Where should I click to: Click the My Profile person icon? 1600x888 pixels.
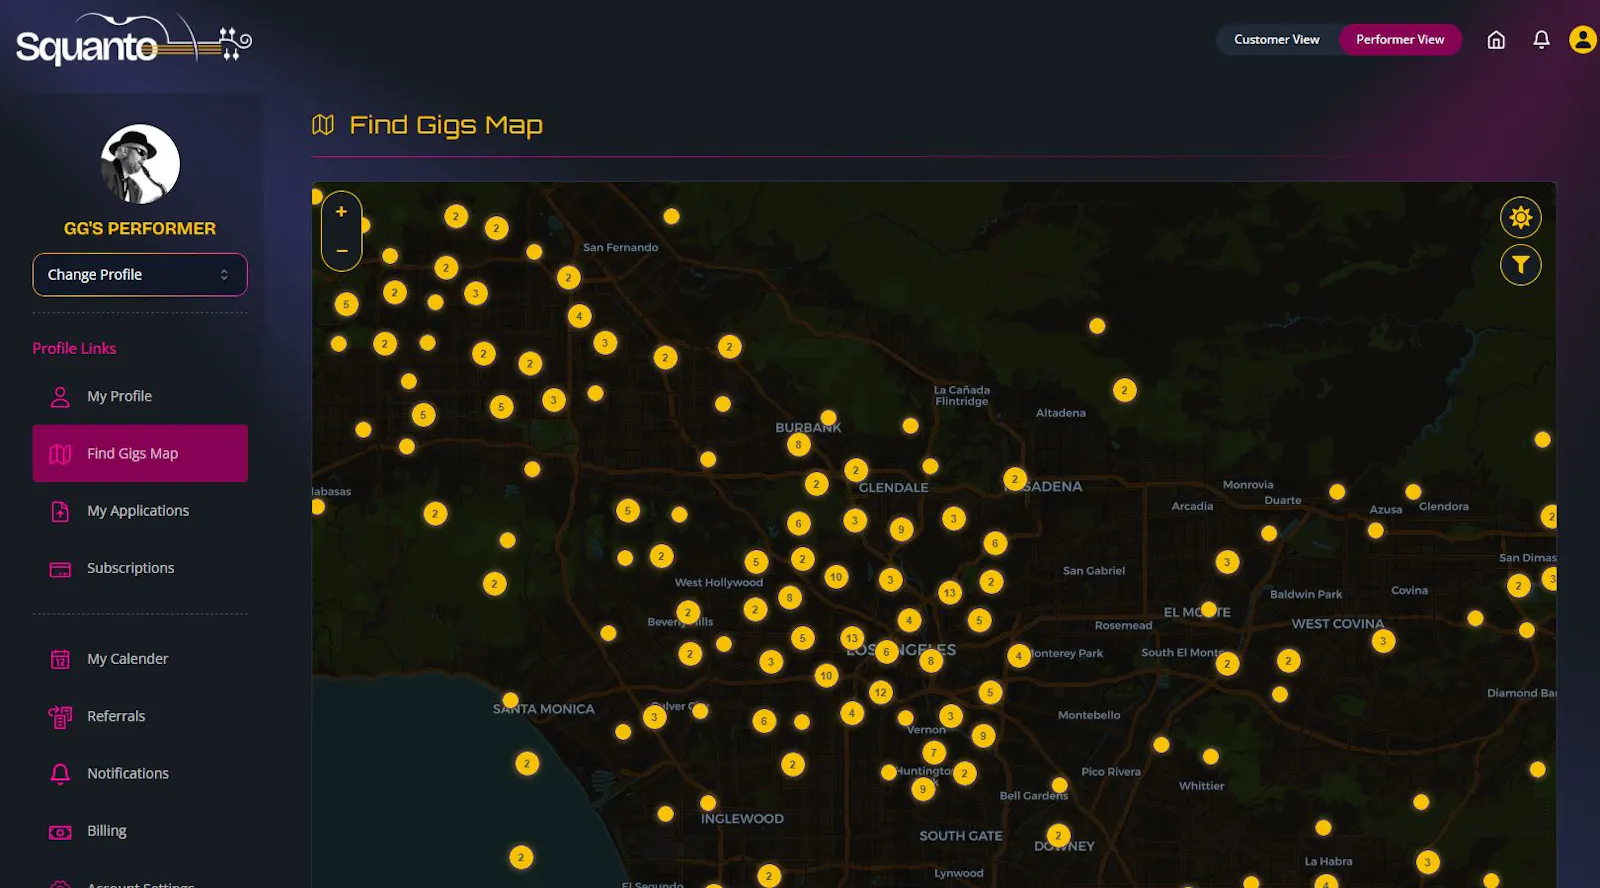coord(60,397)
